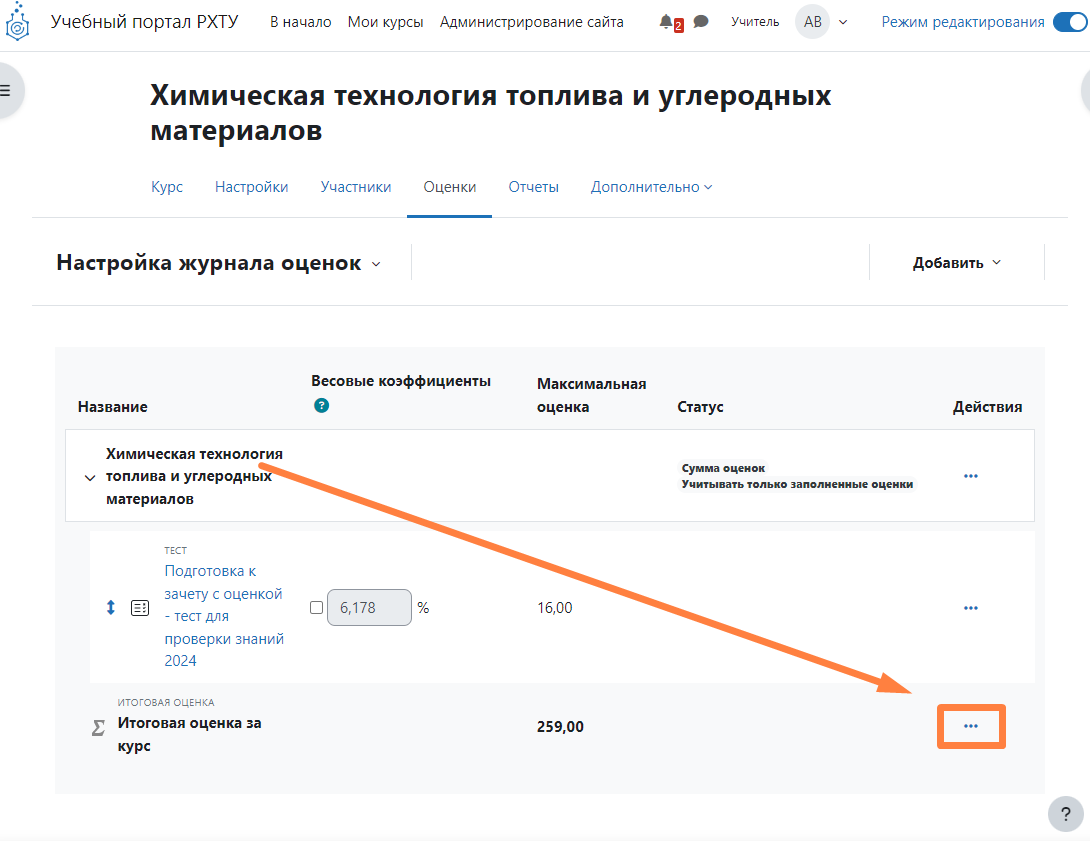The width and height of the screenshot is (1090, 841).
Task: Open the Дополнительно tab menu
Action: click(651, 187)
